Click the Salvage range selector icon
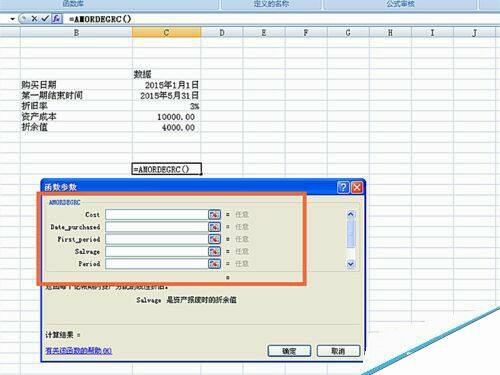 pyautogui.click(x=214, y=251)
